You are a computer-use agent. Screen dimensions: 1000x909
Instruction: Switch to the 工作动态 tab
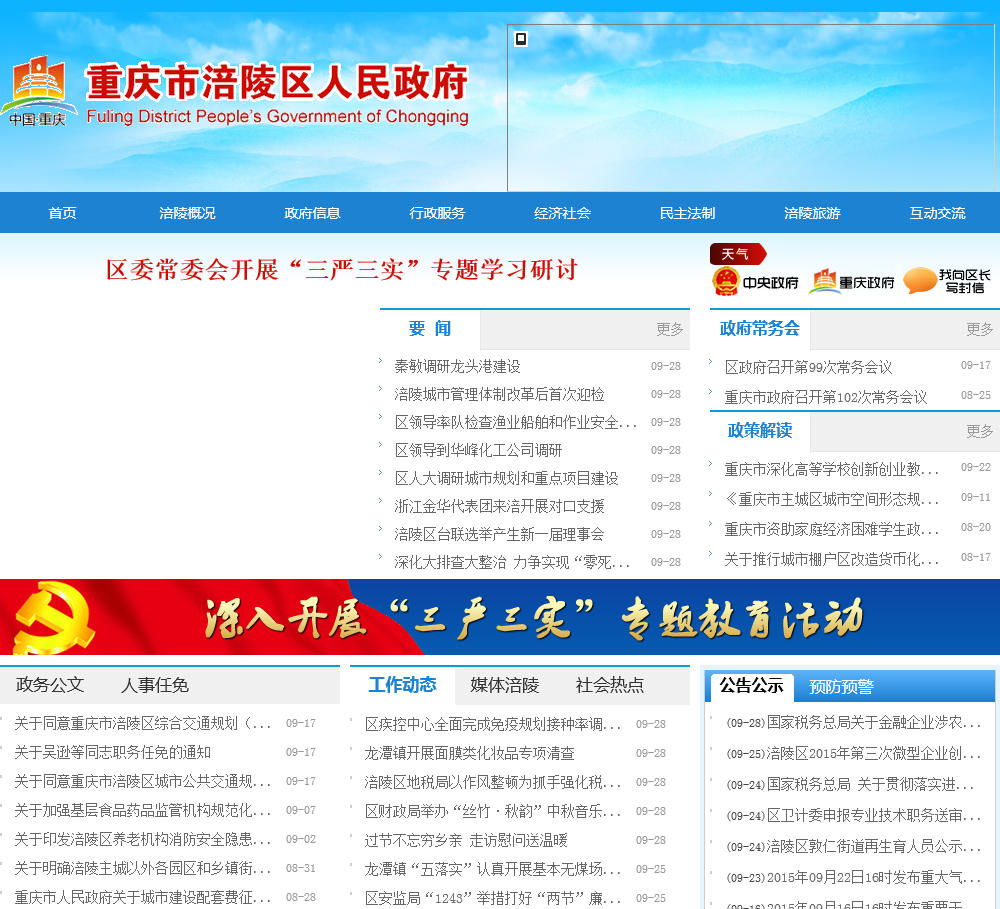(x=402, y=685)
